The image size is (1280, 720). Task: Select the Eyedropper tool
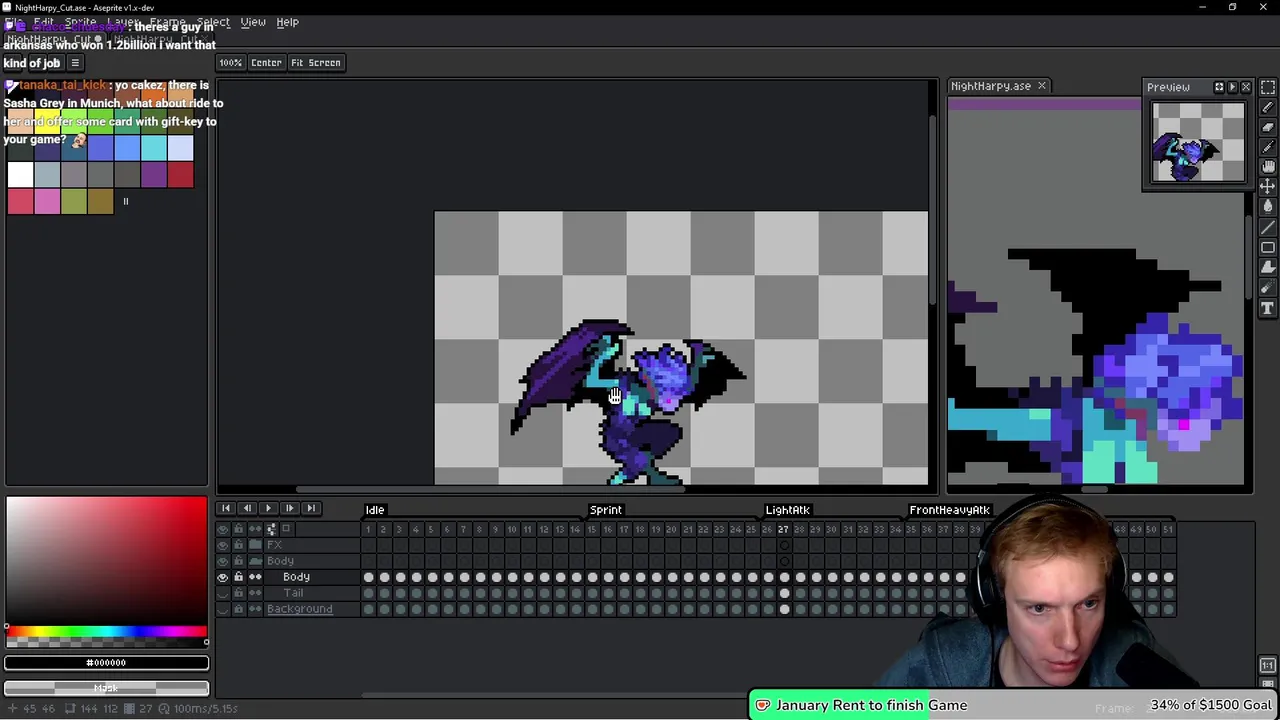point(1268,147)
